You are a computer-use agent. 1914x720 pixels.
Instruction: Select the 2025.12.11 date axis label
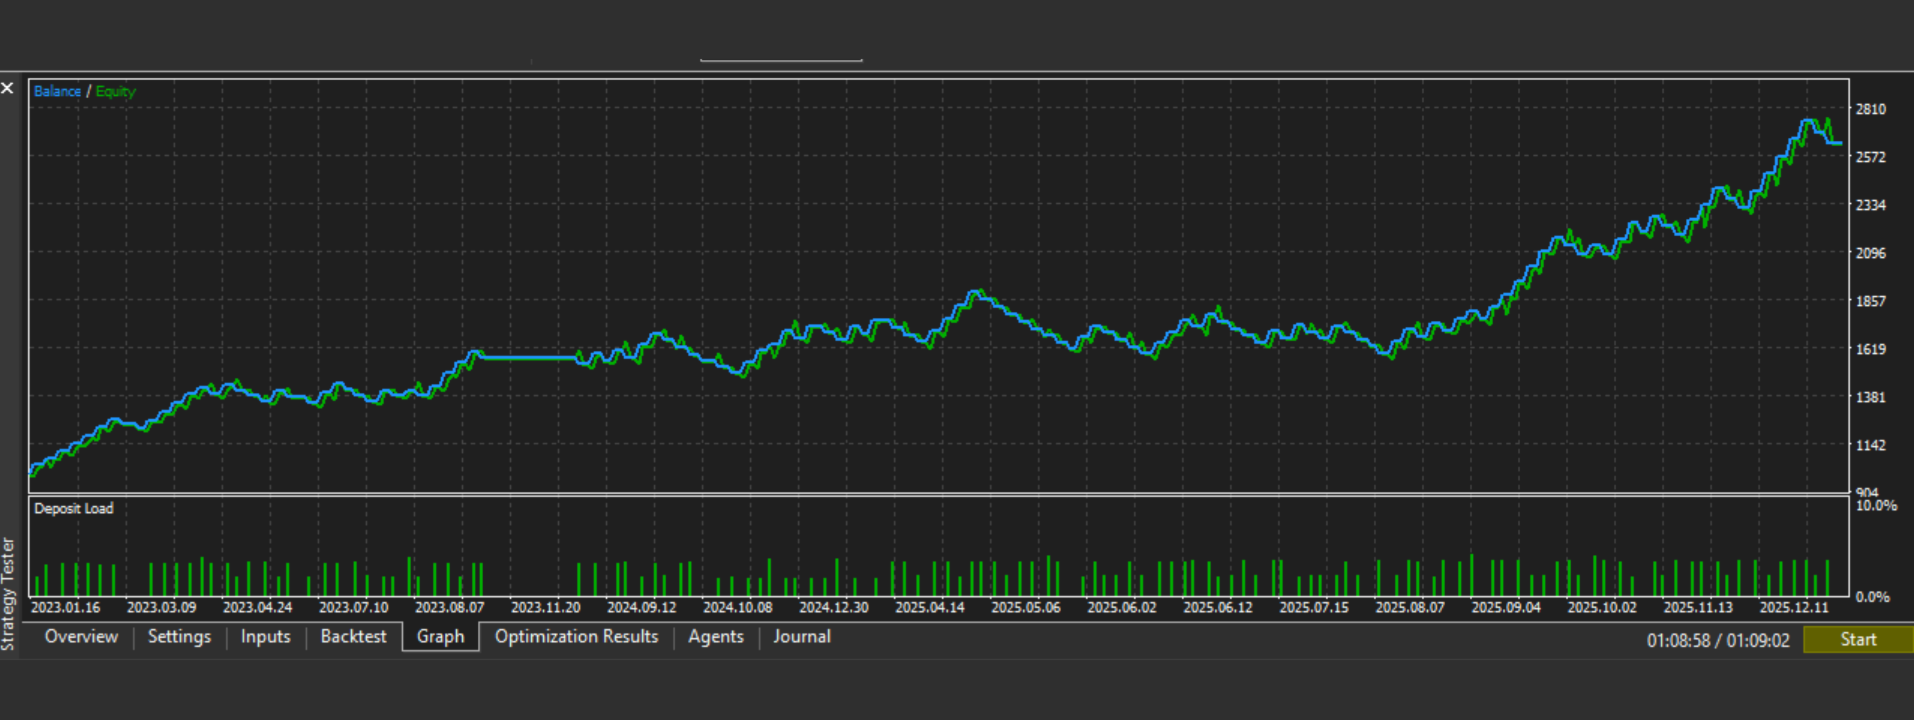tap(1793, 607)
